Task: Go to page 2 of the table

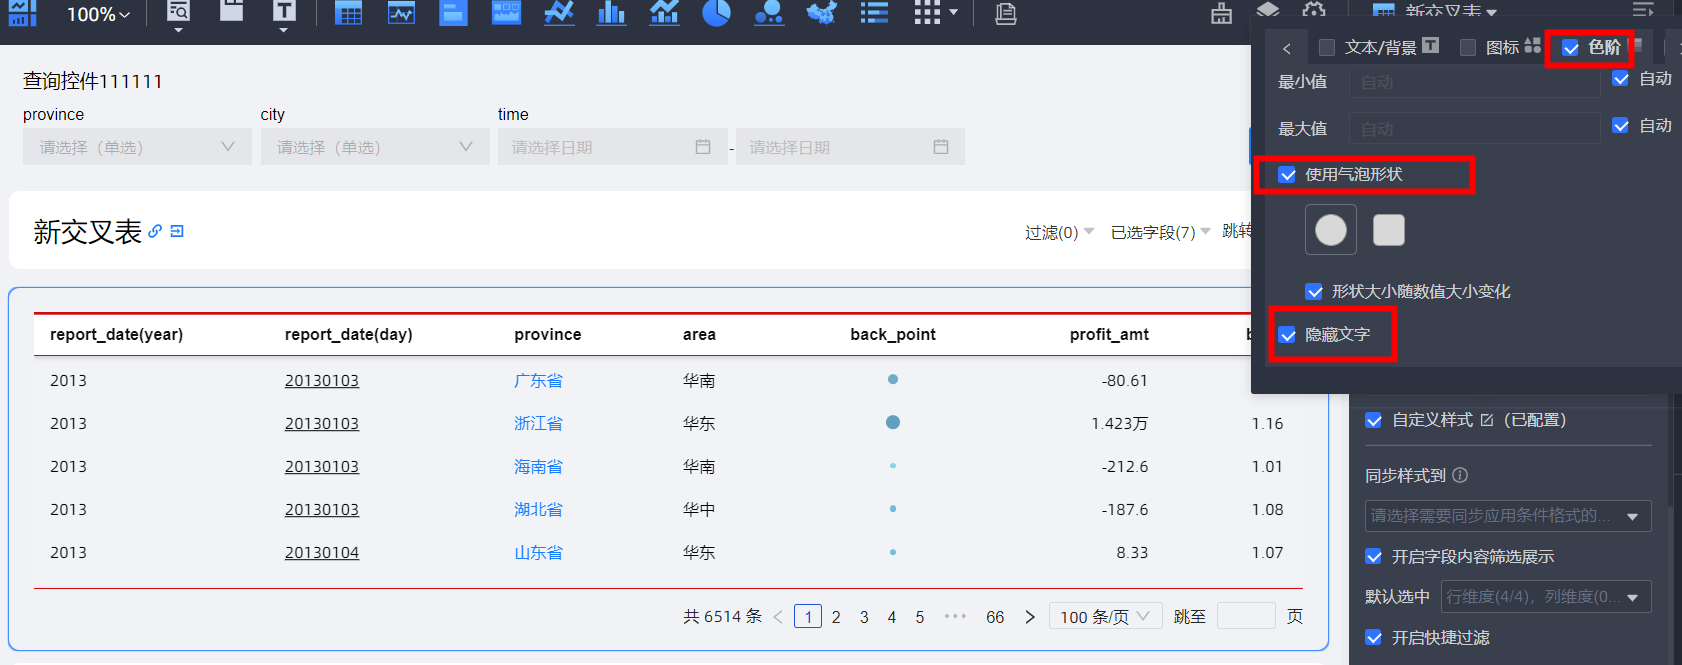Action: coord(836,617)
